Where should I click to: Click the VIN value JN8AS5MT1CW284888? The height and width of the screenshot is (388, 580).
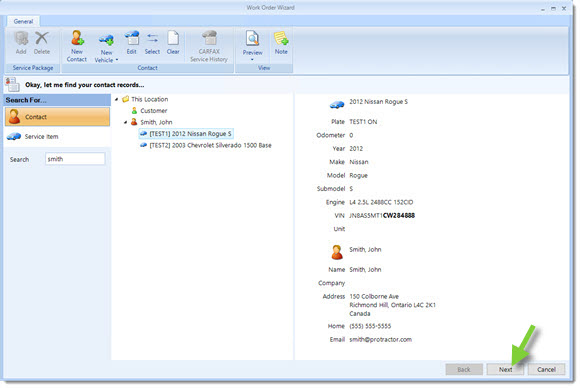point(382,216)
